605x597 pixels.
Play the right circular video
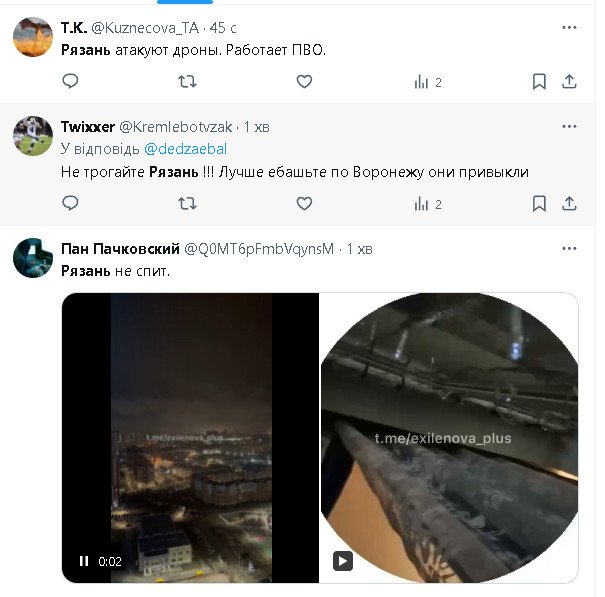(342, 561)
